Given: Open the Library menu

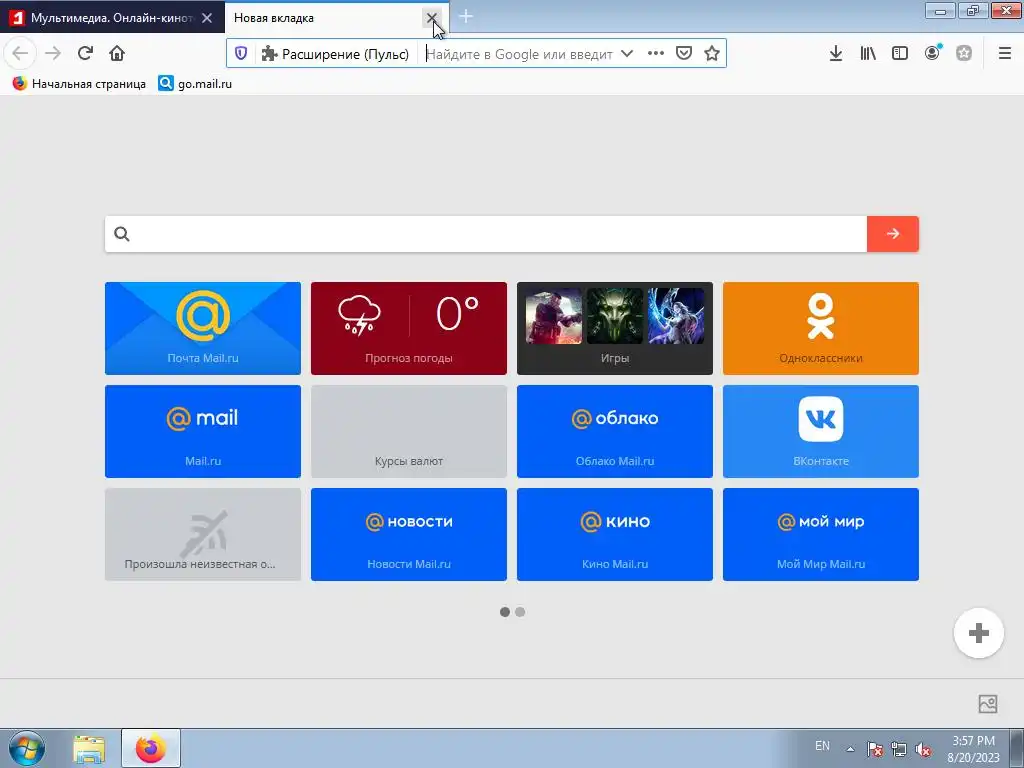Looking at the screenshot, I should pos(868,54).
